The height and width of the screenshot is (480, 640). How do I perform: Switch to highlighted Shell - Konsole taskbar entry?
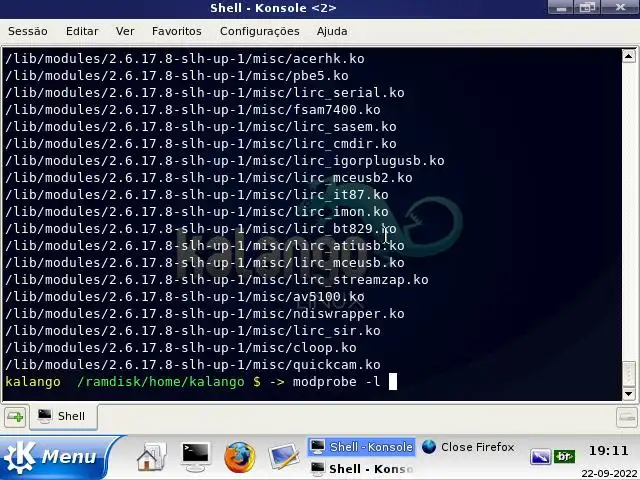[362, 447]
